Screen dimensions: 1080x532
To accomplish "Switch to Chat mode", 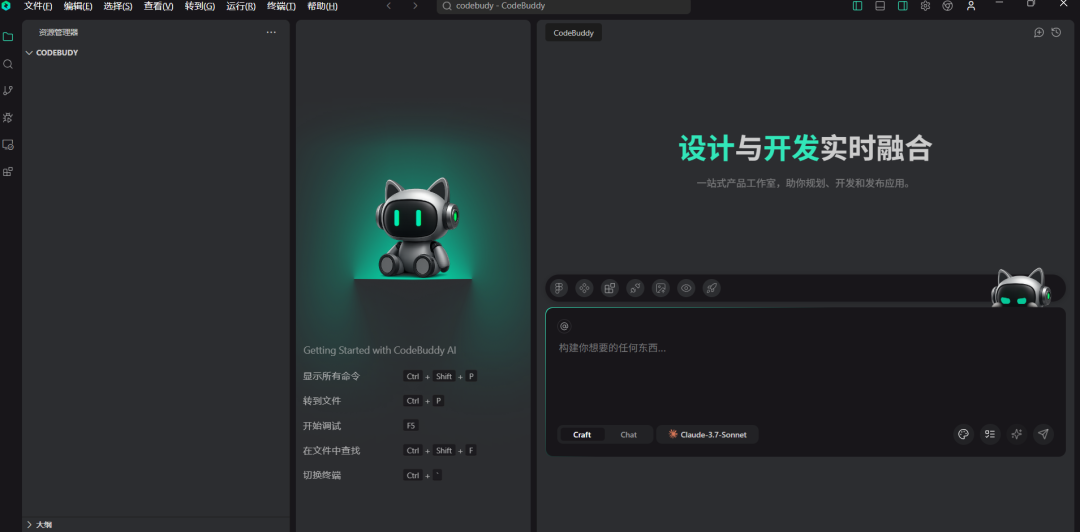I will point(629,435).
